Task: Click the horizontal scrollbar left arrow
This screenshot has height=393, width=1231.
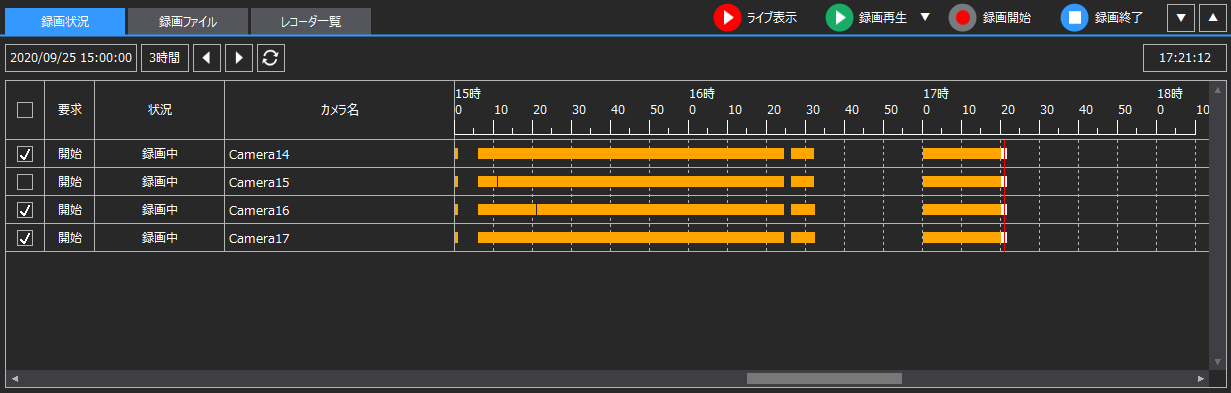Action: pos(14,379)
